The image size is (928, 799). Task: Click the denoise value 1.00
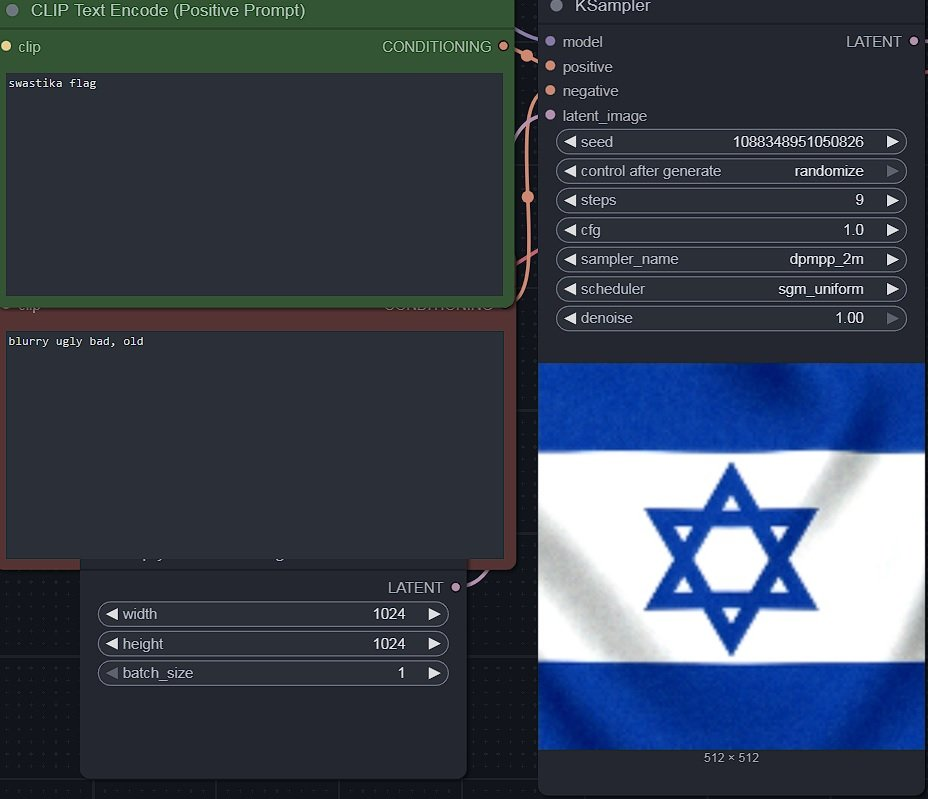[x=849, y=318]
